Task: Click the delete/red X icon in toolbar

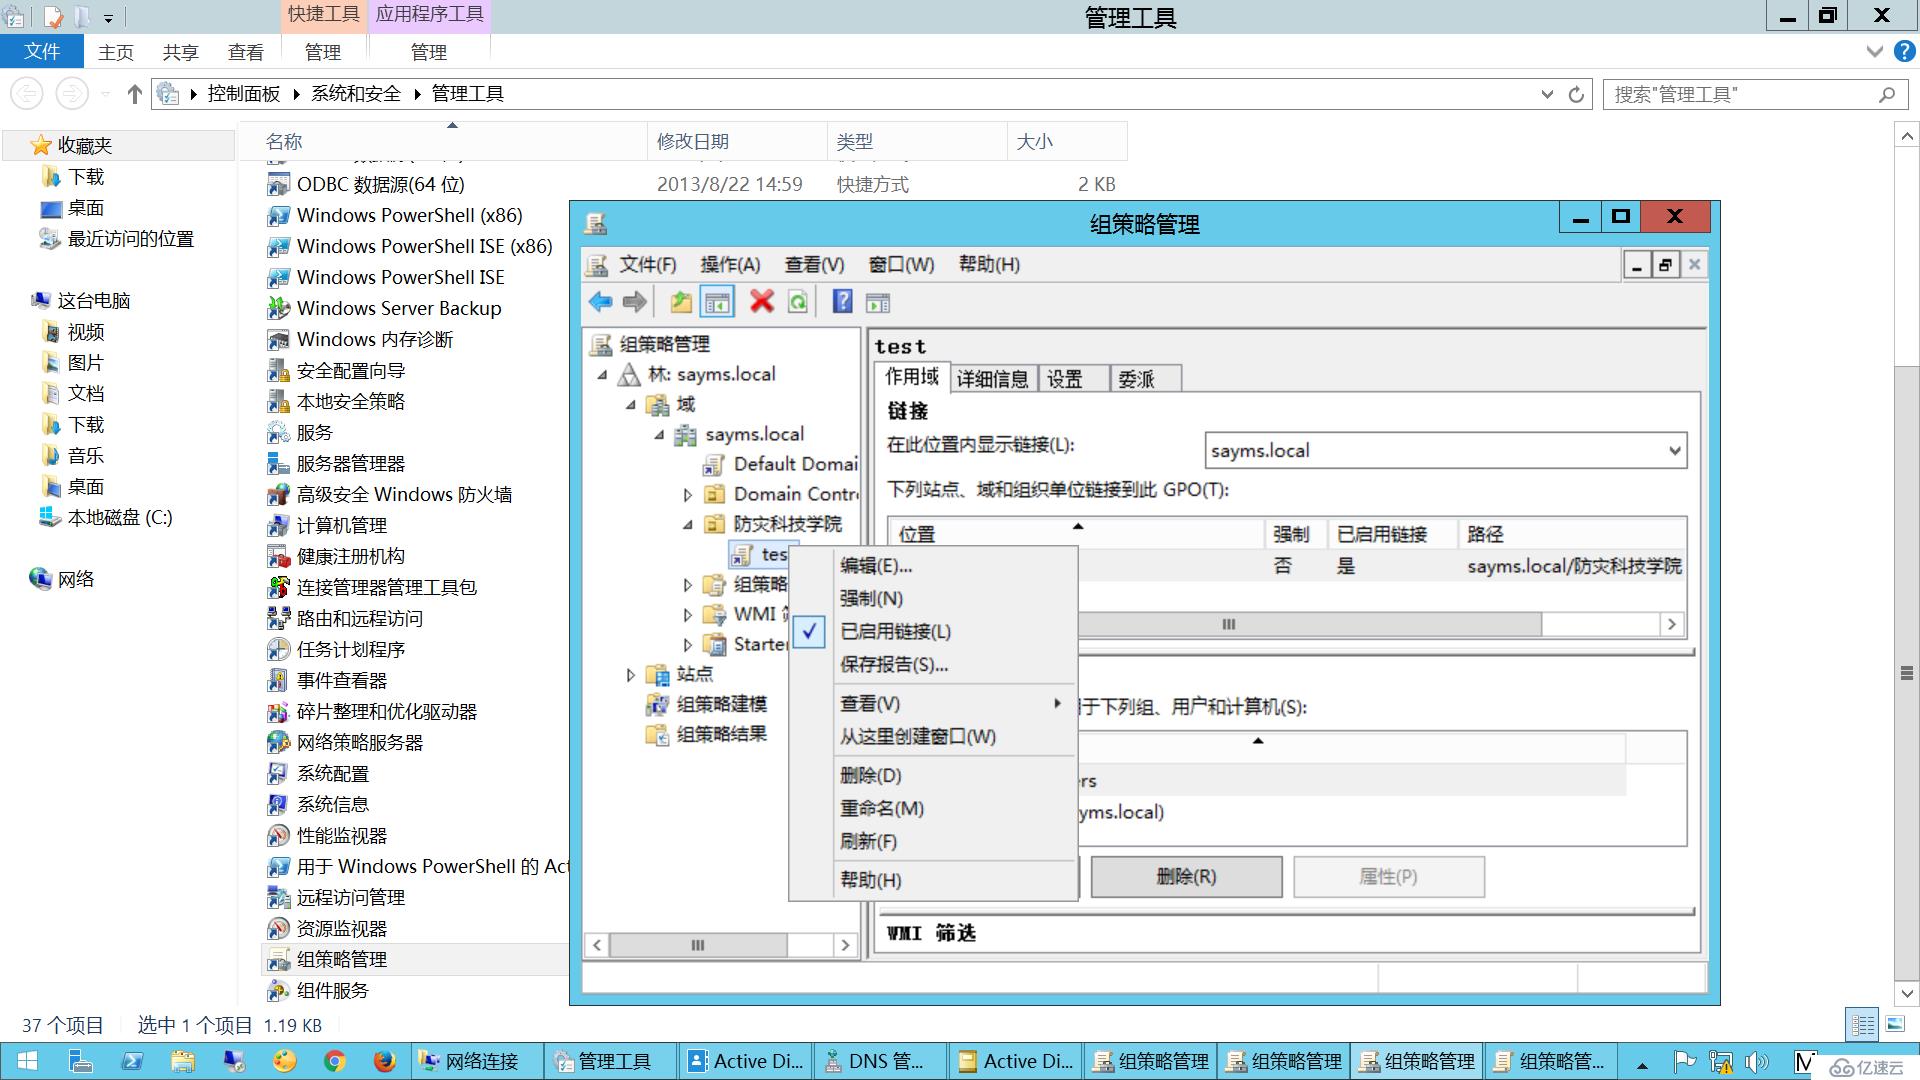Action: tap(758, 305)
